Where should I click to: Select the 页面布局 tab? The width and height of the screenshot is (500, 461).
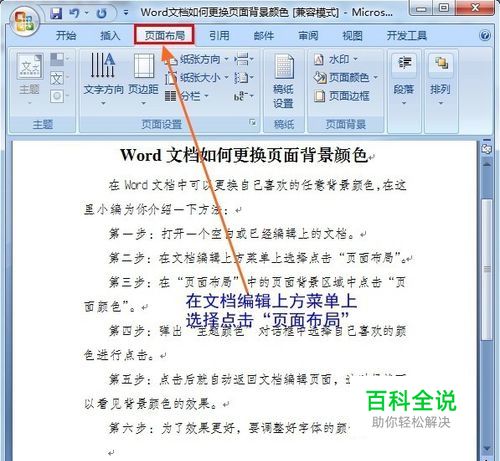point(165,35)
